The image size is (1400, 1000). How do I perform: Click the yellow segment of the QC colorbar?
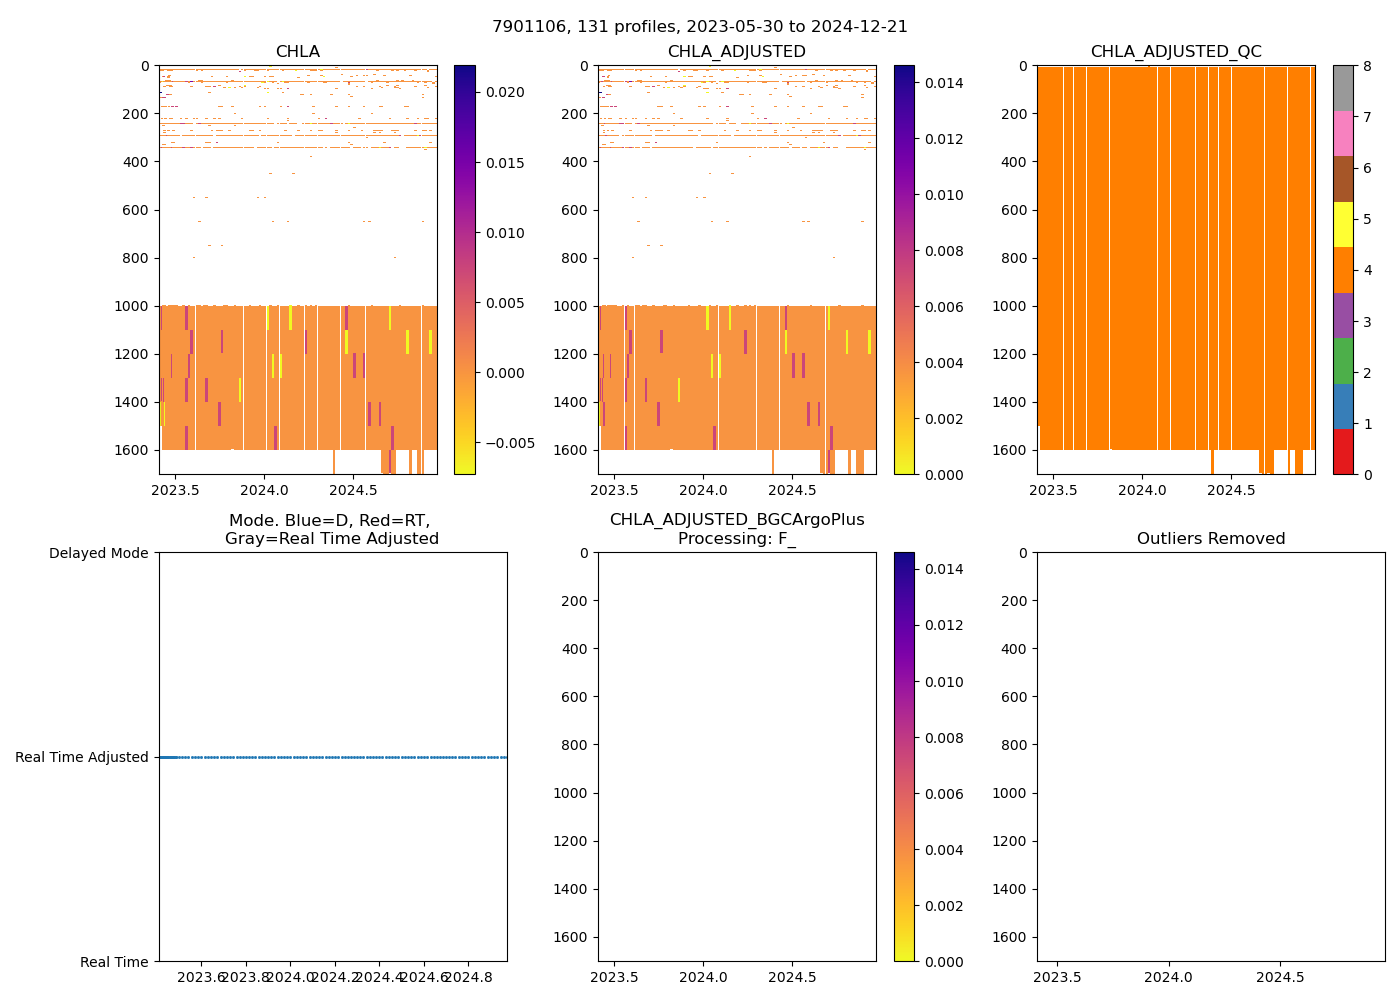point(1342,224)
